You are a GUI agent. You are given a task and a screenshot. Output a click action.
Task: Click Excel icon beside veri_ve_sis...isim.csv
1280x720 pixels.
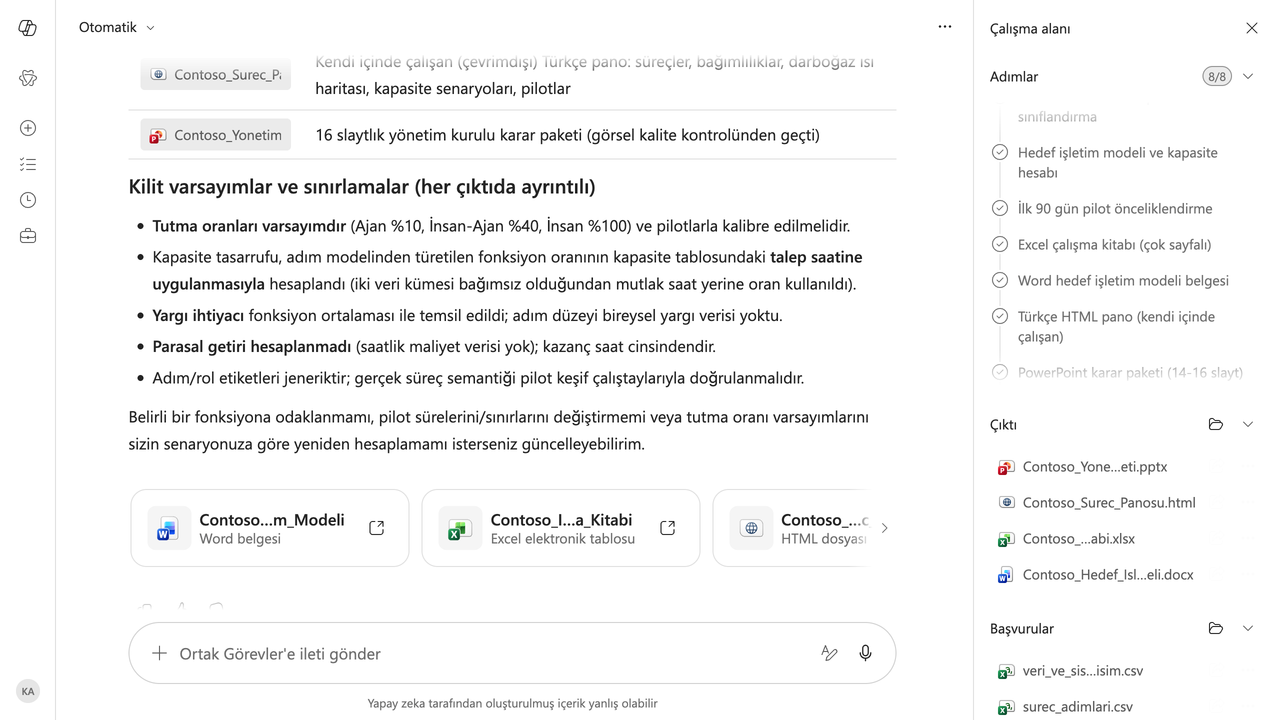coord(1006,671)
